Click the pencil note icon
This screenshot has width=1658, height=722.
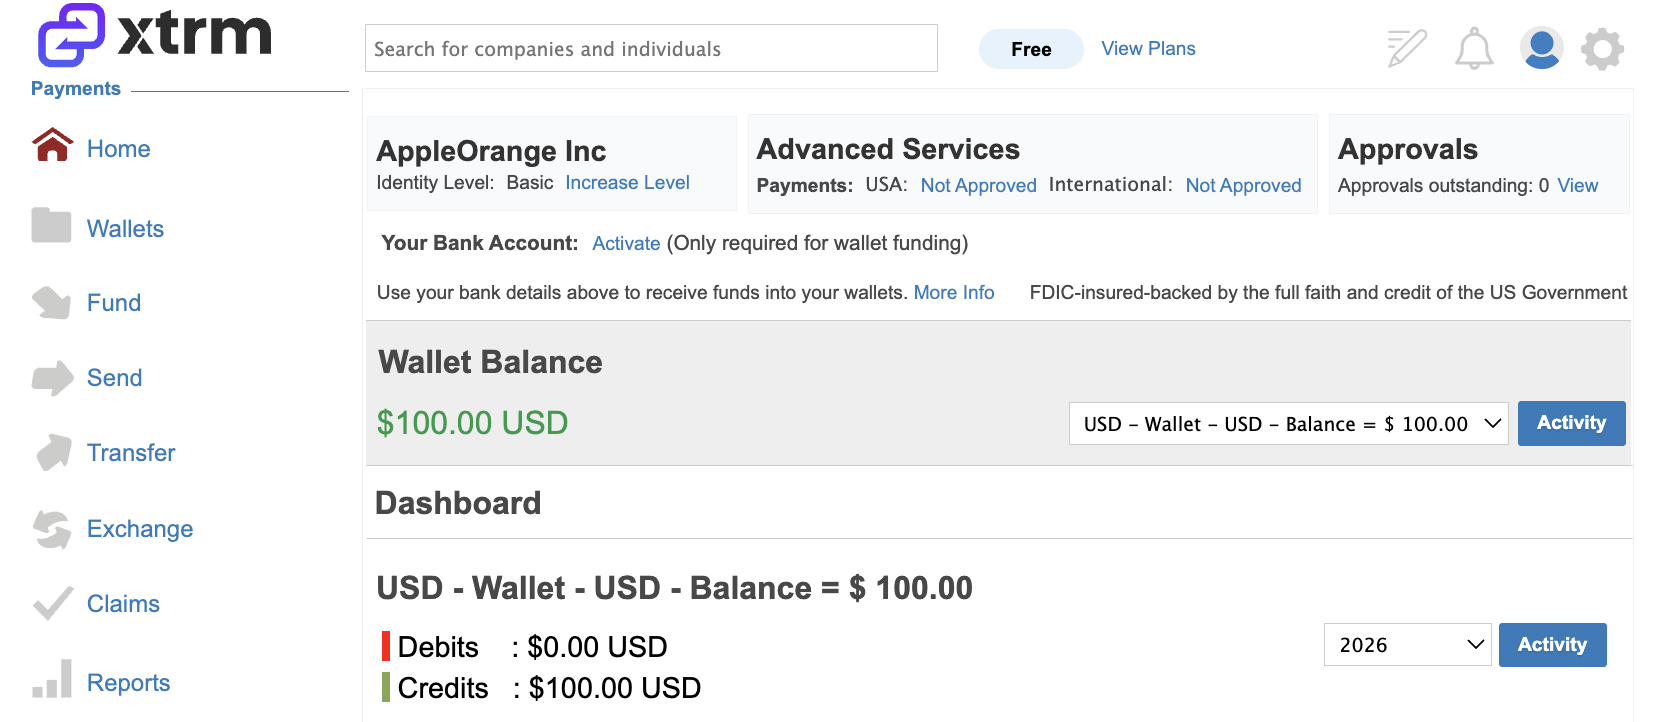1406,48
